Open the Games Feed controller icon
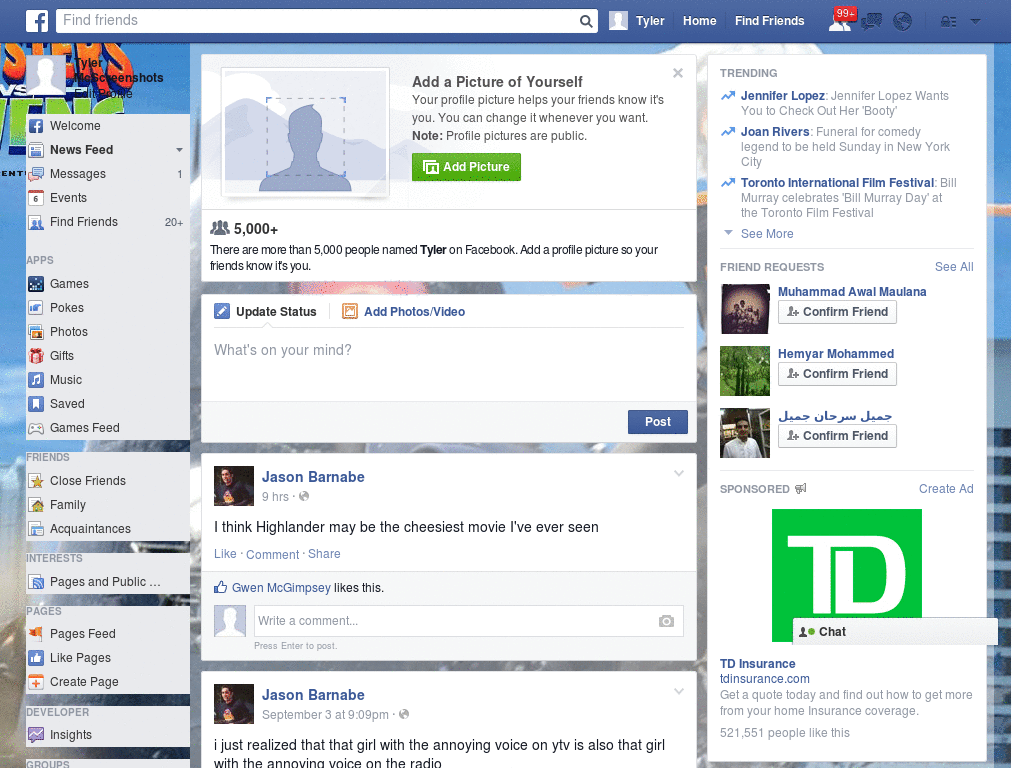Image resolution: width=1024 pixels, height=768 pixels. [36, 428]
